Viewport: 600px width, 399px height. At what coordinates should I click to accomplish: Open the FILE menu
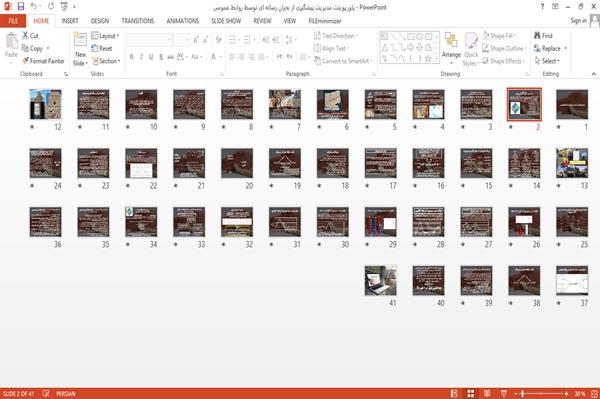[13, 21]
